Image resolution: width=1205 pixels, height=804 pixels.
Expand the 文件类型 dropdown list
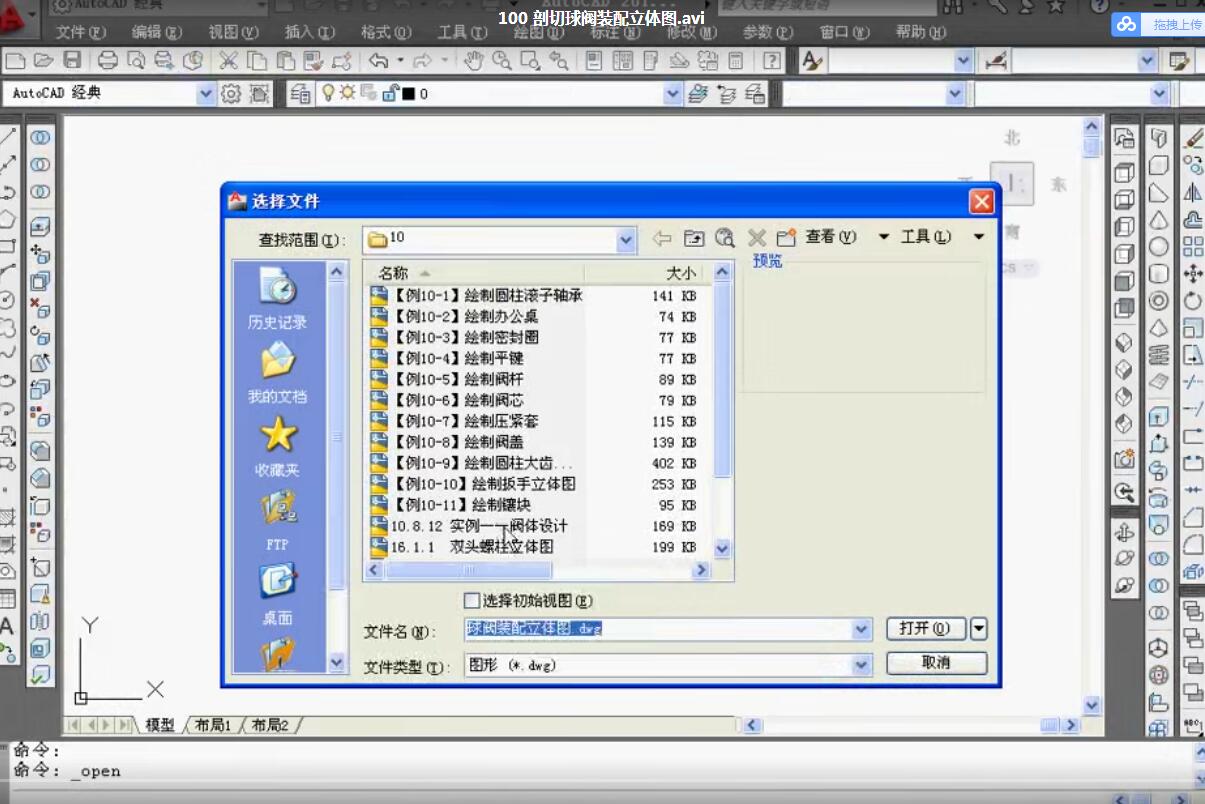(861, 665)
